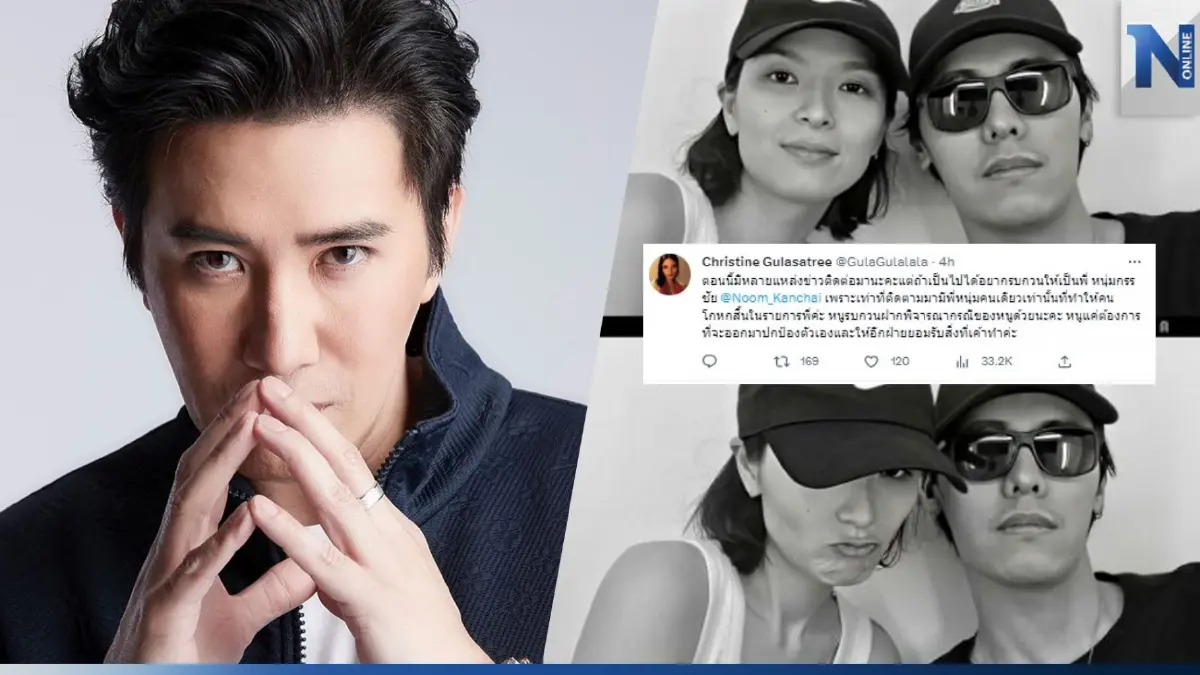This screenshot has width=1200, height=675.
Task: Click the 4h tweet timestamp
Action: (x=947, y=261)
